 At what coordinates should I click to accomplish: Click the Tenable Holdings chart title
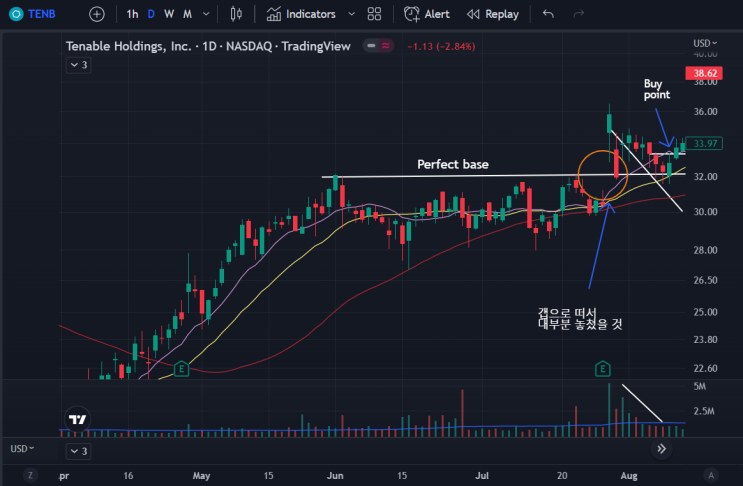208,46
